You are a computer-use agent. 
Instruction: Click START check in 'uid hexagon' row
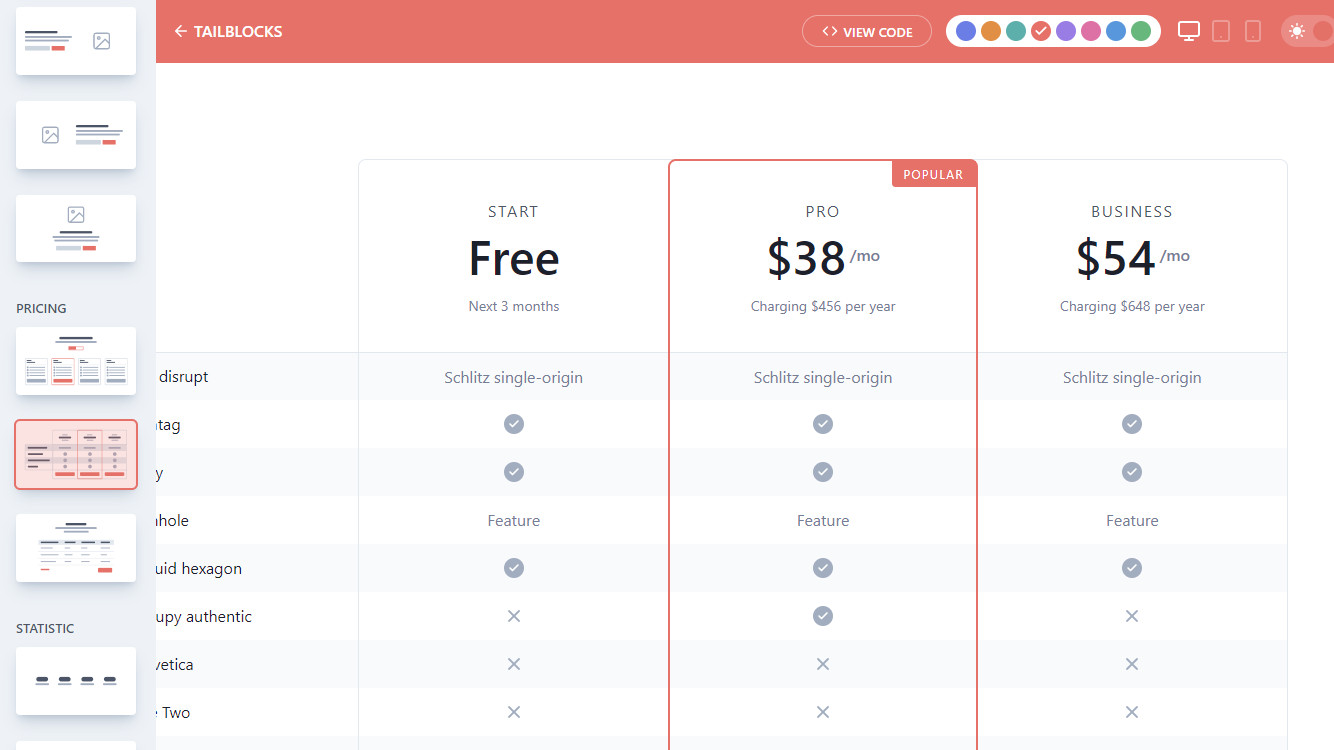[514, 568]
